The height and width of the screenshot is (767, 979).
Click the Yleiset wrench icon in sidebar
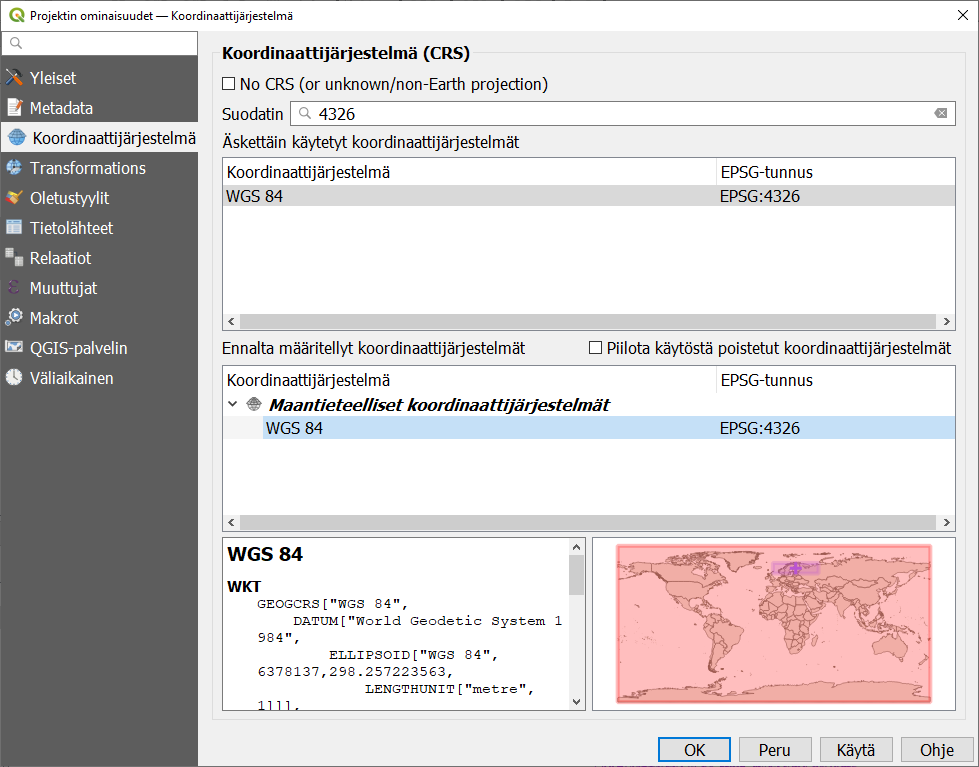click(14, 78)
